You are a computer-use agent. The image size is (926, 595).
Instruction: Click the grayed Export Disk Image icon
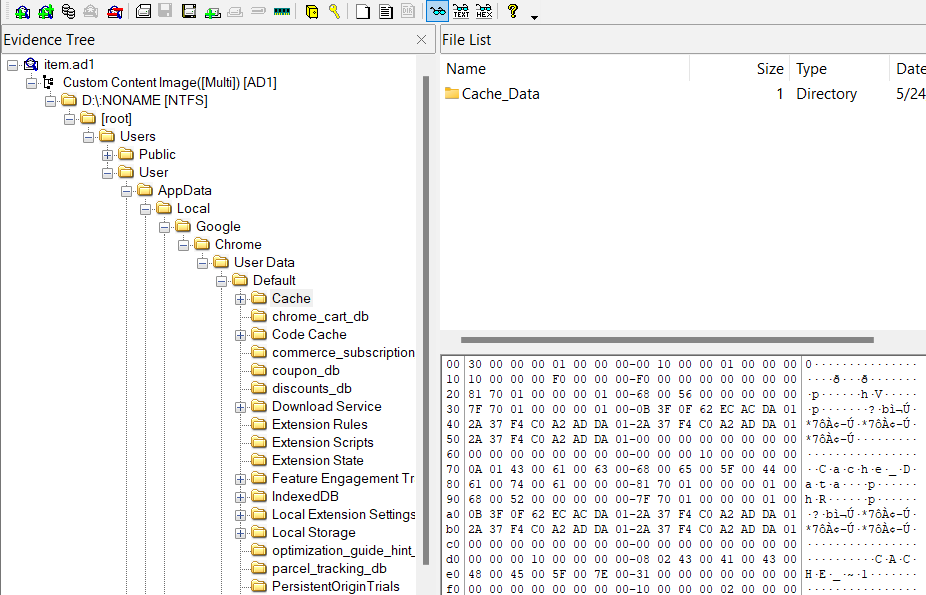tap(165, 11)
